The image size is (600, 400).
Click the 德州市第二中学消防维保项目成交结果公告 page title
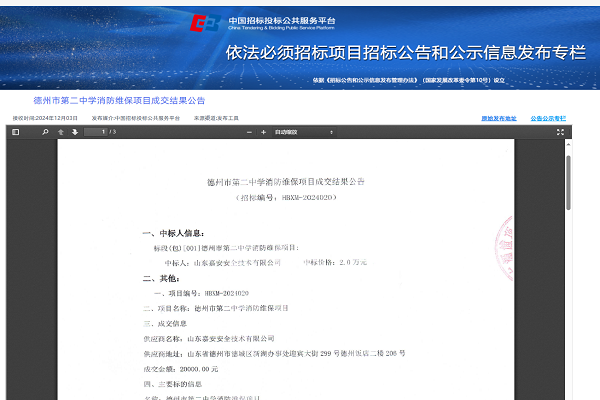click(x=119, y=101)
